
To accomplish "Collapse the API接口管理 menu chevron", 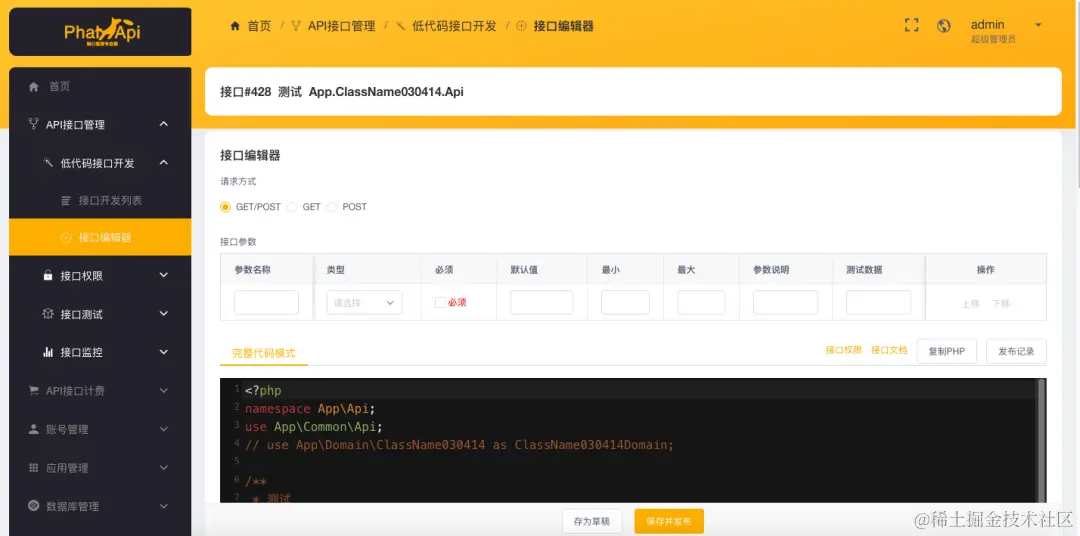I will click(x=163, y=124).
